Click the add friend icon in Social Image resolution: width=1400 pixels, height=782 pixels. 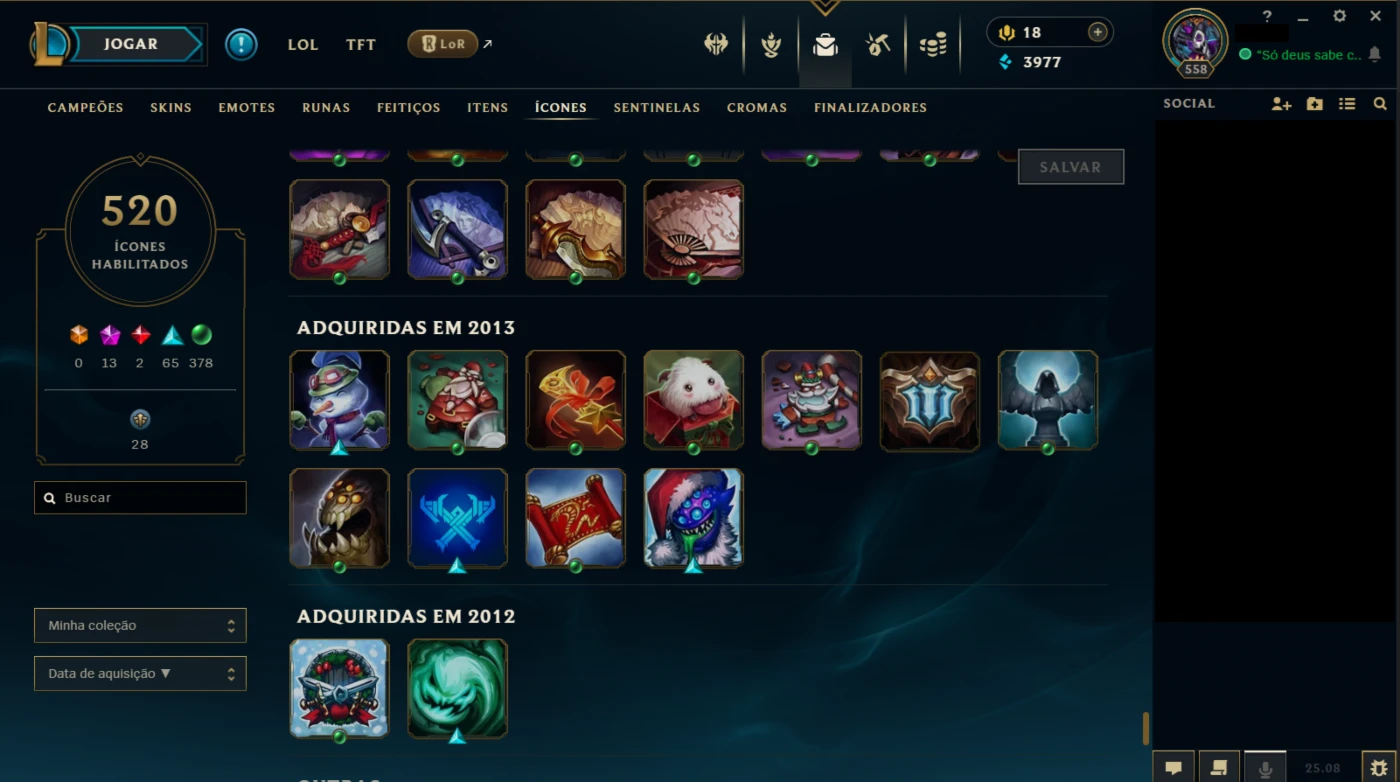[x=1281, y=104]
